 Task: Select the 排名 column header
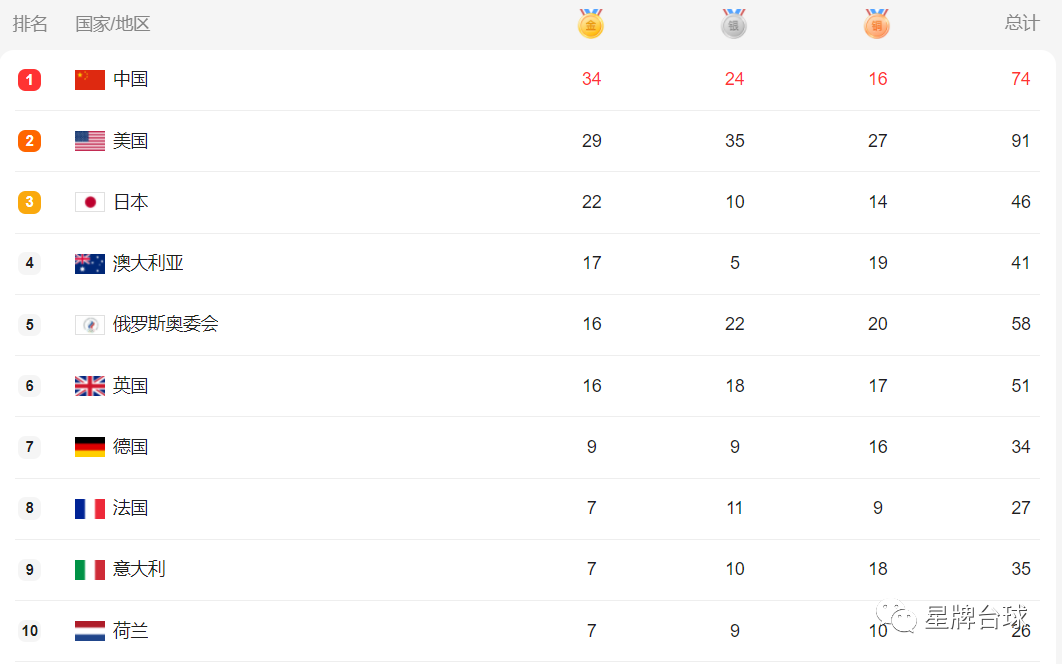coord(30,24)
